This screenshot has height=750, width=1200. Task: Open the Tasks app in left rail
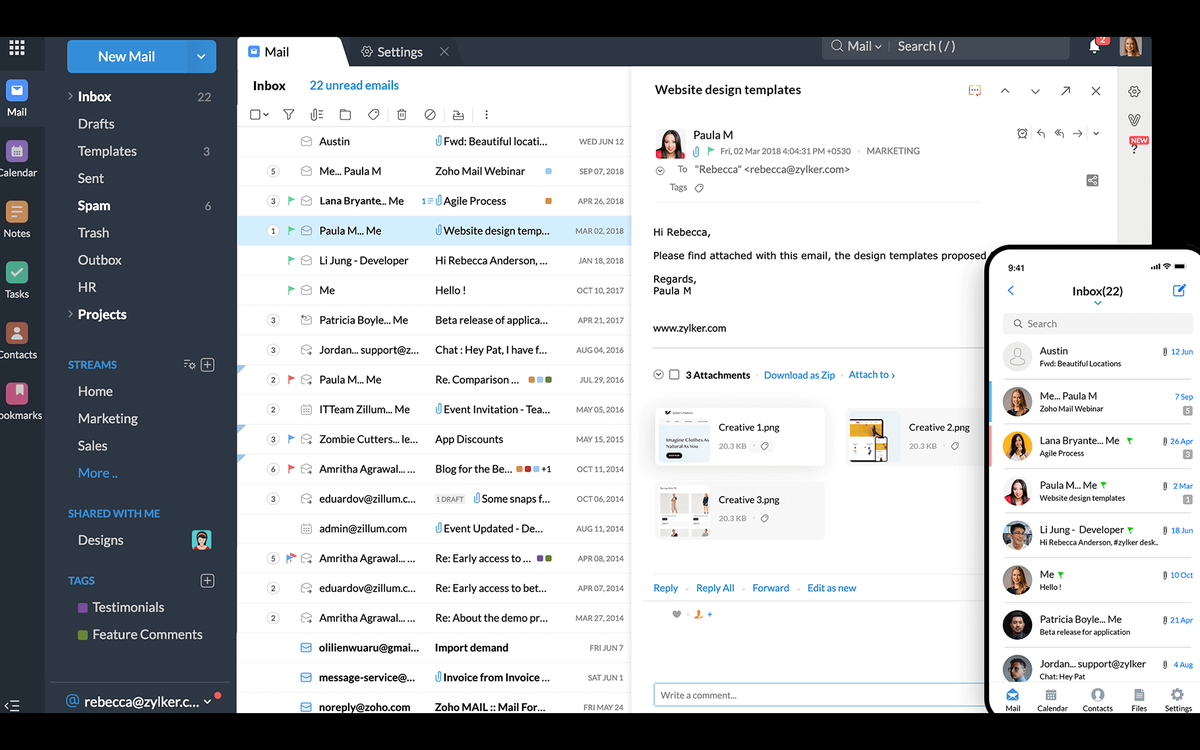pyautogui.click(x=17, y=280)
